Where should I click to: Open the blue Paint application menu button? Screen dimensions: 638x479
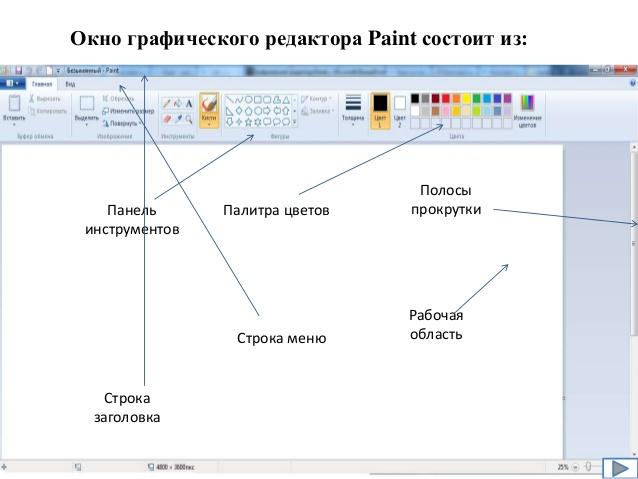[12, 83]
